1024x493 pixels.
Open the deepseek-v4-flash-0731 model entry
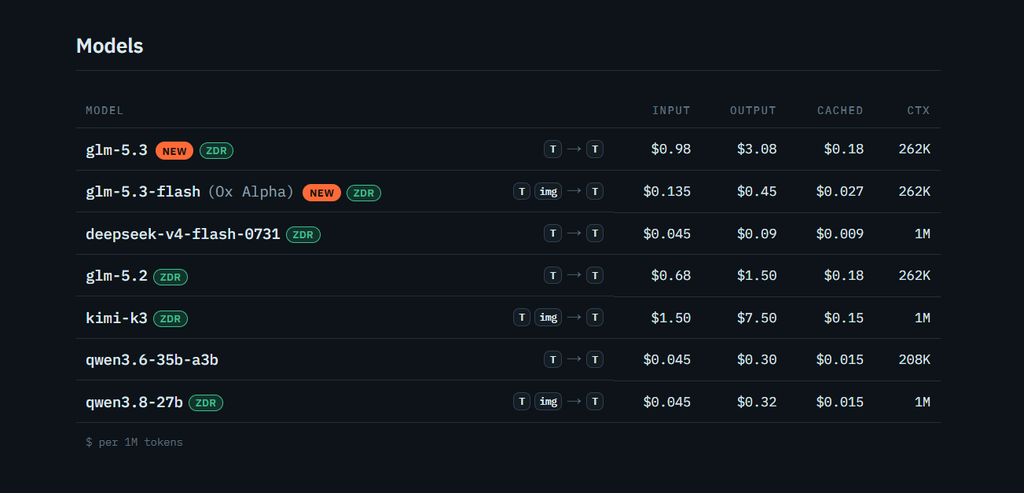click(x=183, y=234)
